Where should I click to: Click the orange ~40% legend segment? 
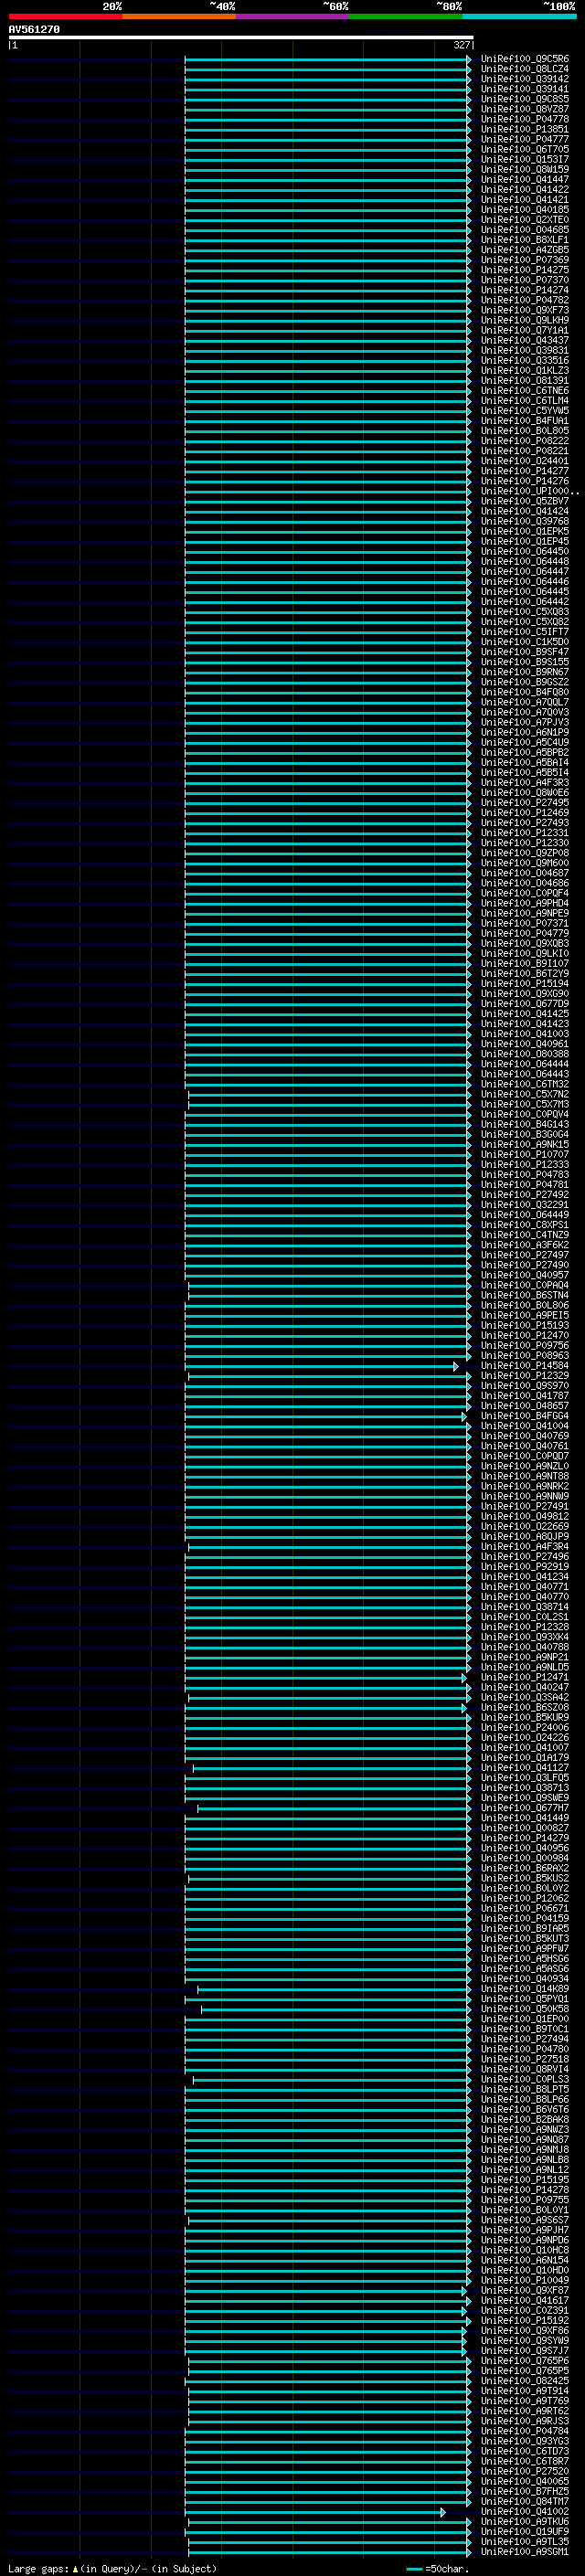coord(179,17)
